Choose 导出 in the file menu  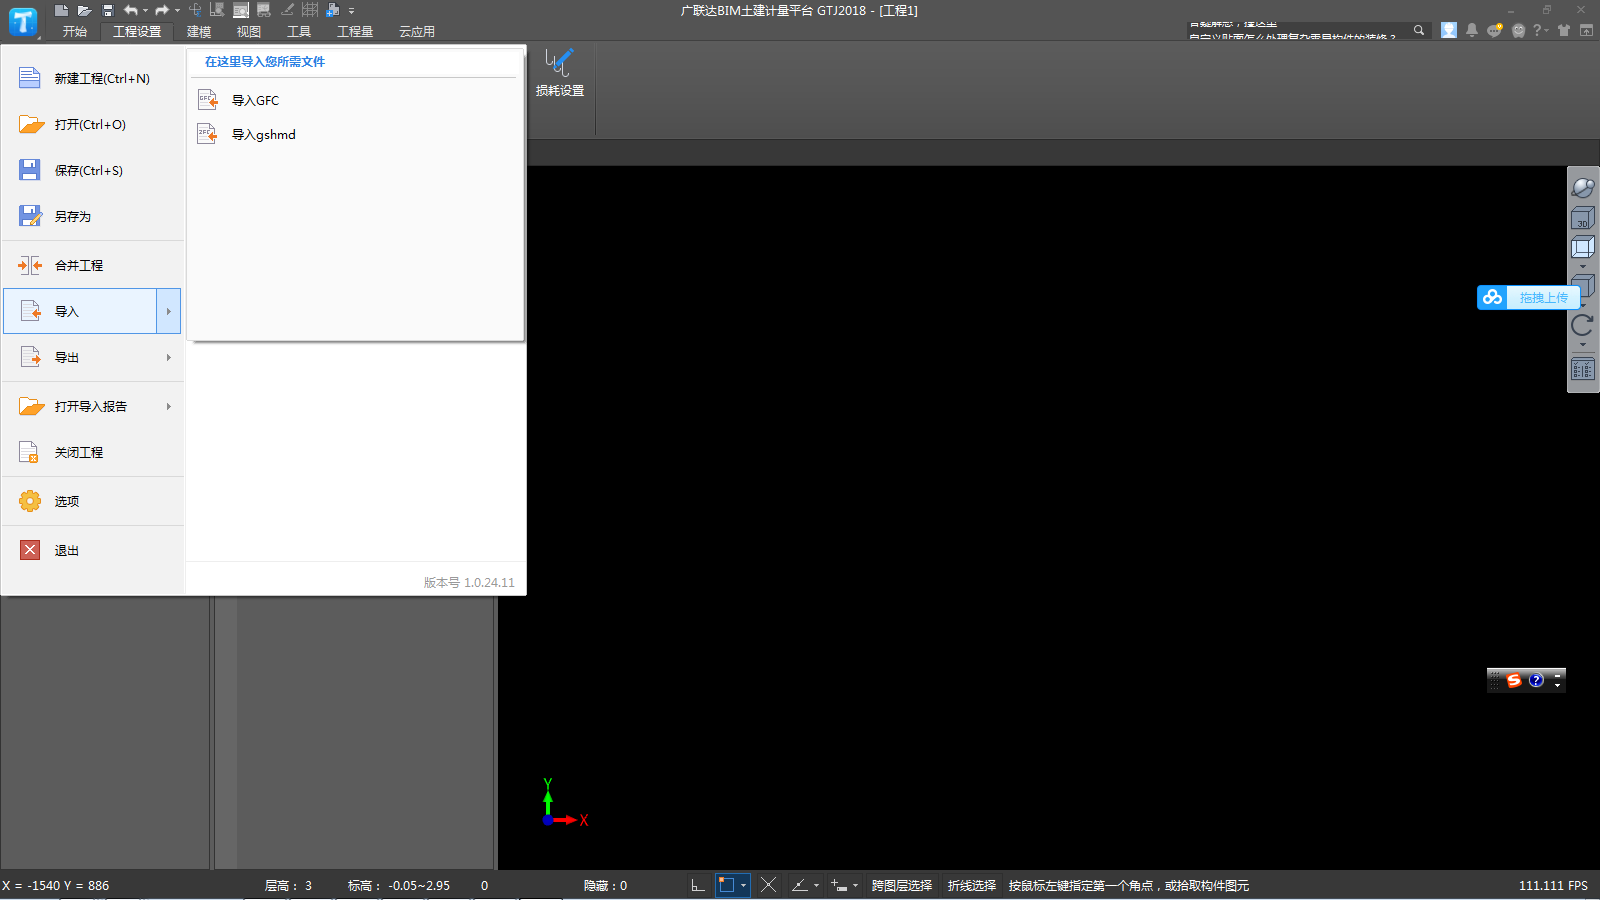tap(80, 357)
